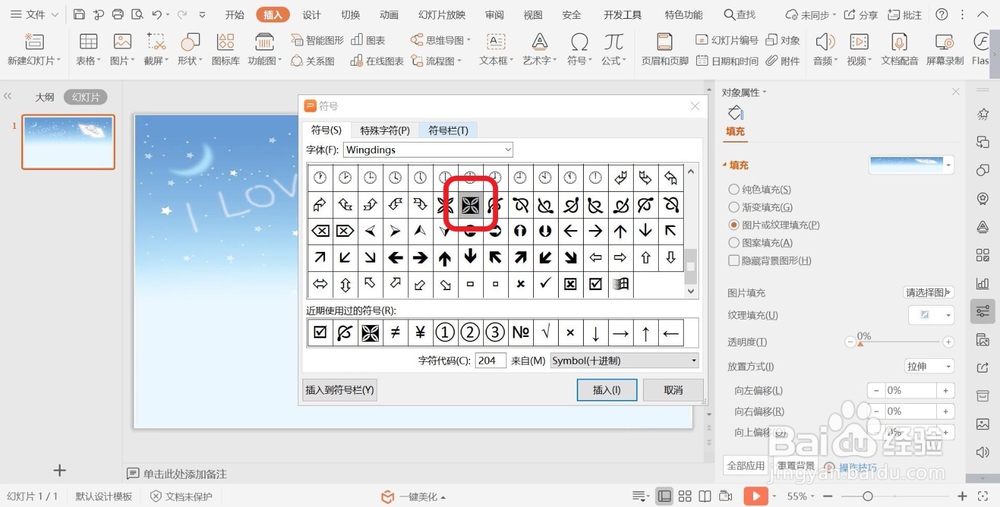Open the Select Picture (请选择图片) dropdown
This screenshot has width=1000, height=507.
coord(929,293)
